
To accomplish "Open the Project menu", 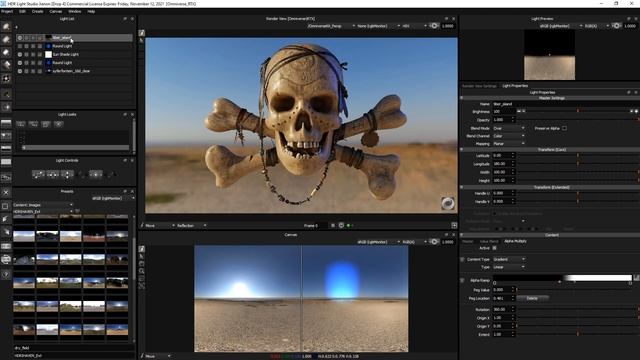I will pos(7,11).
